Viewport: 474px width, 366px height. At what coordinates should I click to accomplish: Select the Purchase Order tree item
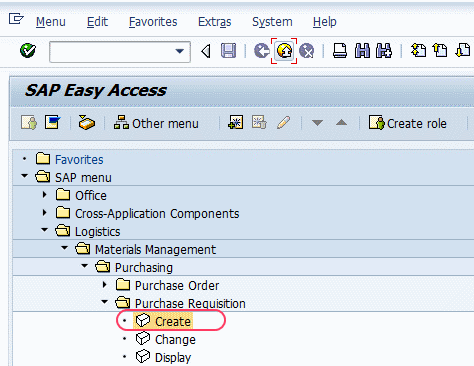[177, 286]
